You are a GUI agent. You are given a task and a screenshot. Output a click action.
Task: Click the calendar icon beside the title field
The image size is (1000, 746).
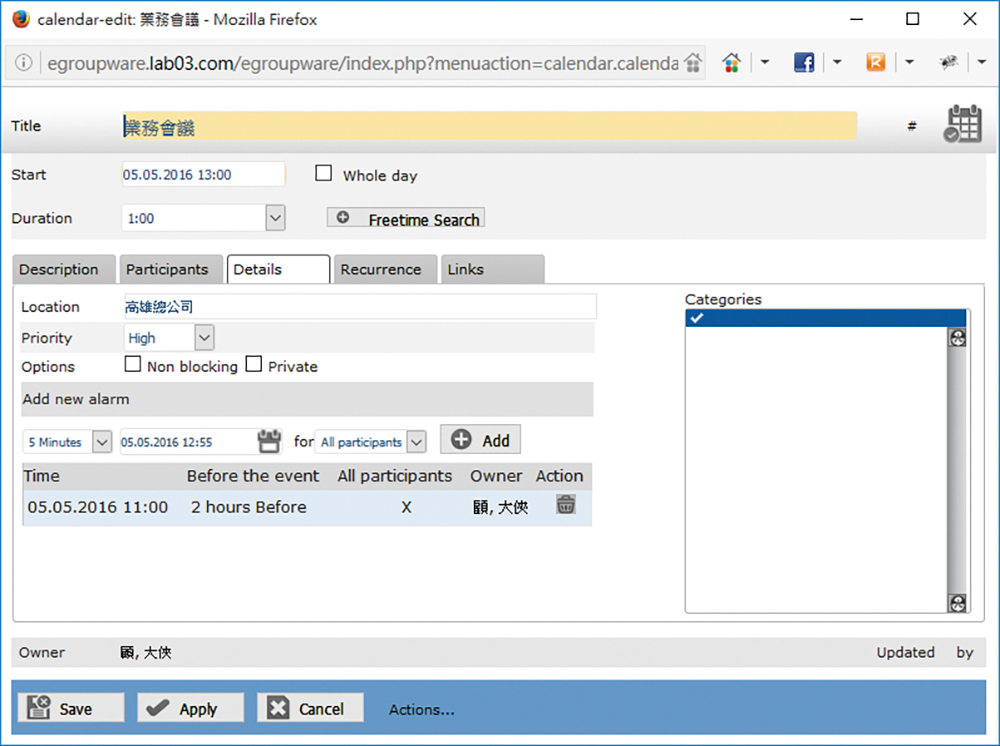(963, 124)
